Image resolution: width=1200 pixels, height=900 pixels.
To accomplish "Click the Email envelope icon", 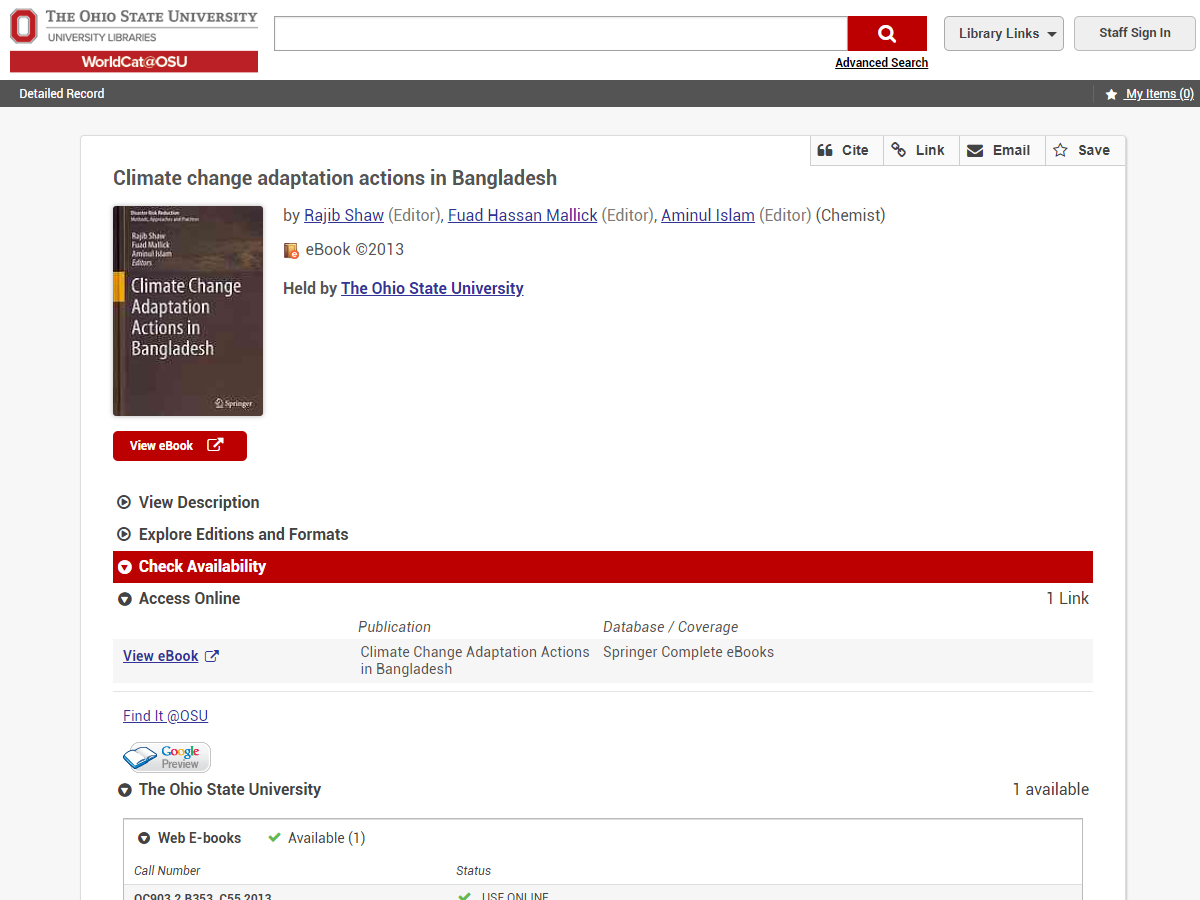I will 975,150.
